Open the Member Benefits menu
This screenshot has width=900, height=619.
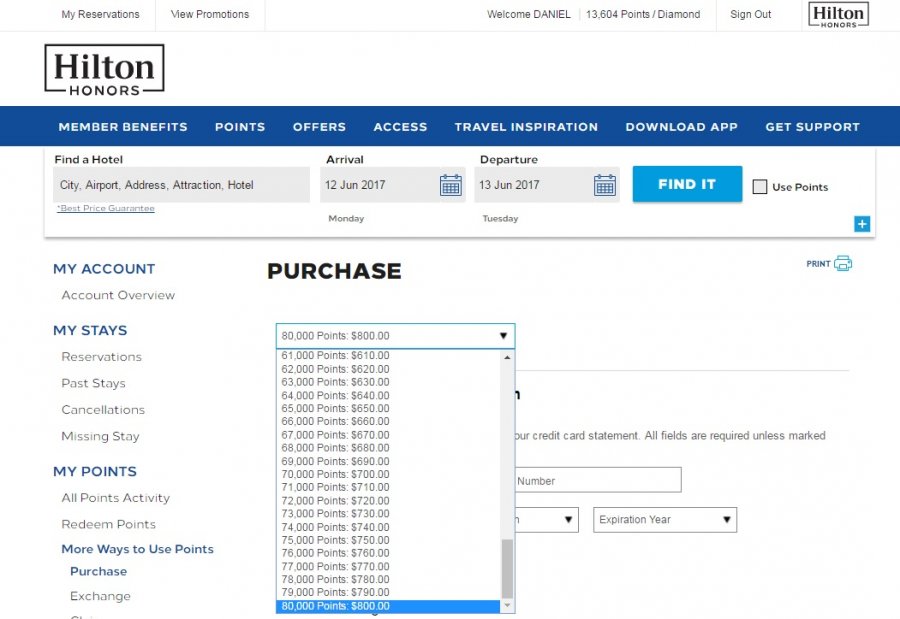pyautogui.click(x=123, y=127)
